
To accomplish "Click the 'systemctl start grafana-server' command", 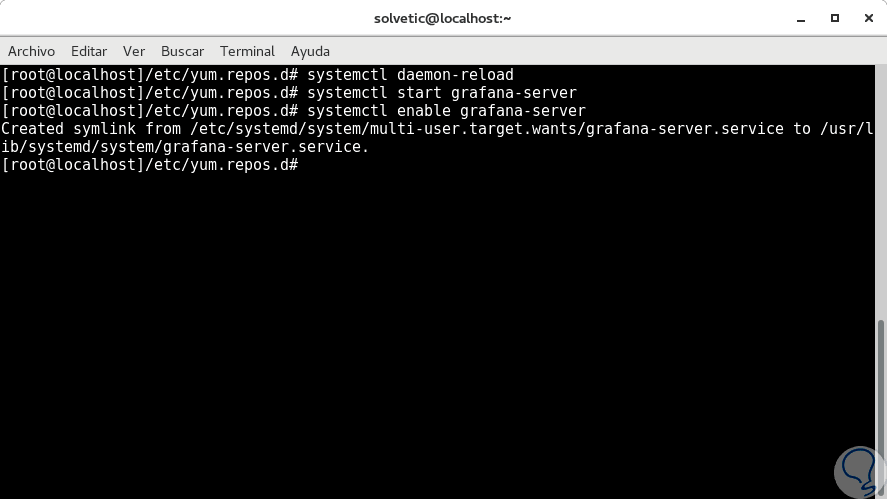I will [x=441, y=93].
